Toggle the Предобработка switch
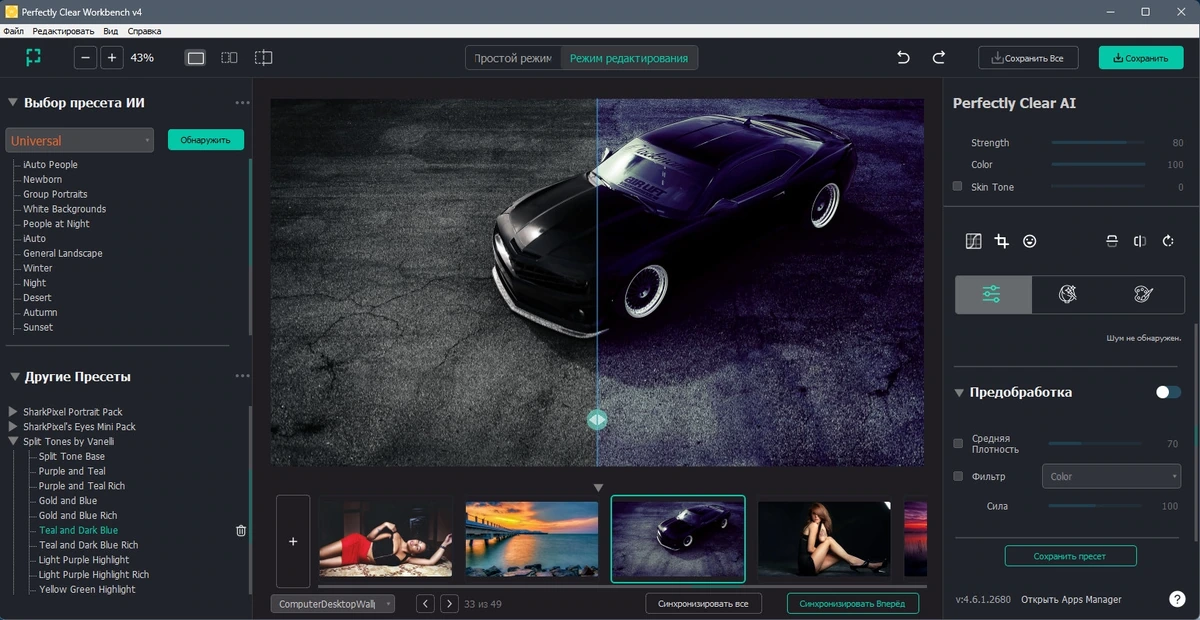Image resolution: width=1200 pixels, height=620 pixels. point(1168,392)
